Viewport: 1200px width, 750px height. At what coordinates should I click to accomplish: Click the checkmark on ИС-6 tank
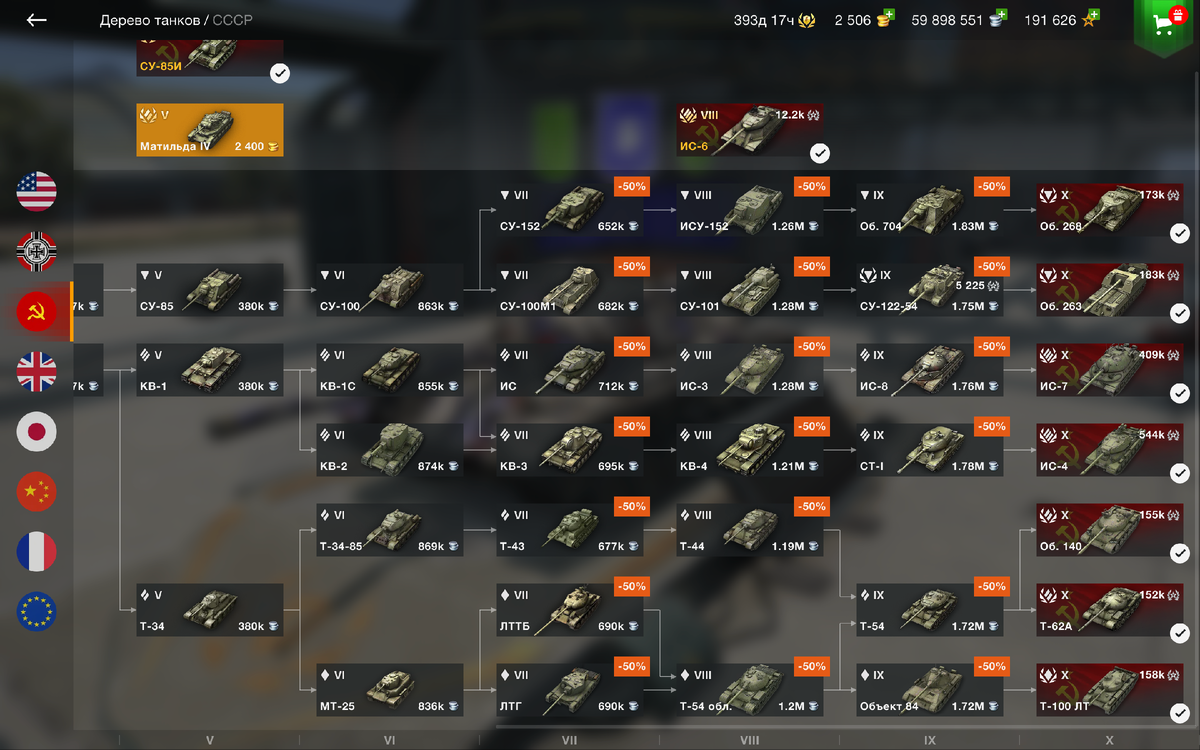click(820, 153)
